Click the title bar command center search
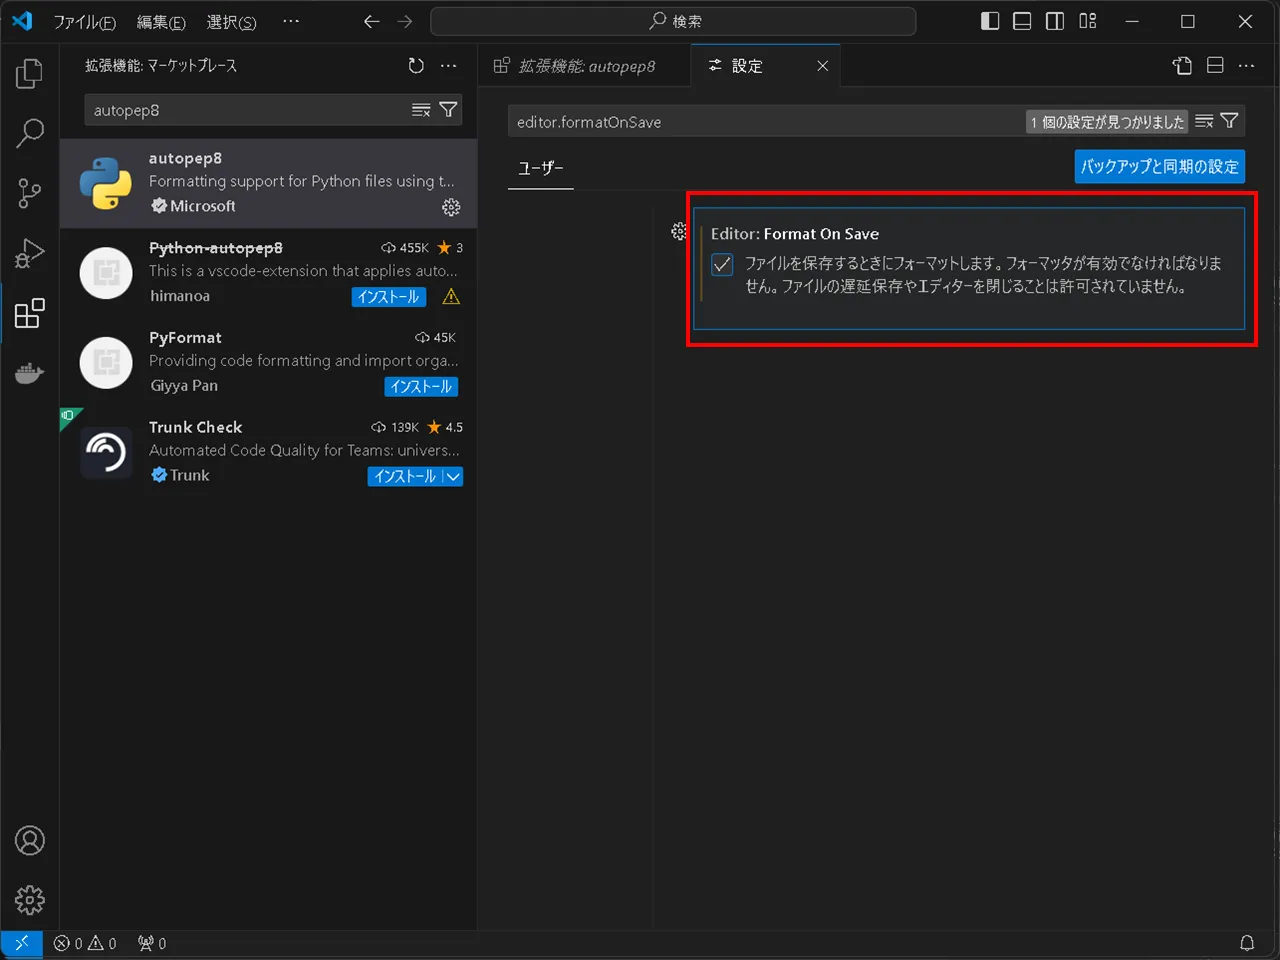Image resolution: width=1280 pixels, height=960 pixels. (x=673, y=21)
